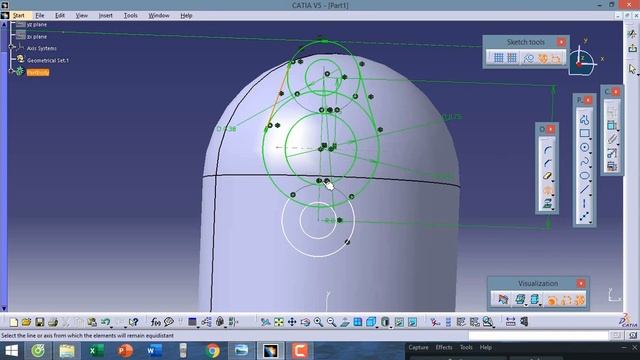The height and width of the screenshot is (360, 640).
Task: Select the Spline sketch tool
Action: [584, 162]
